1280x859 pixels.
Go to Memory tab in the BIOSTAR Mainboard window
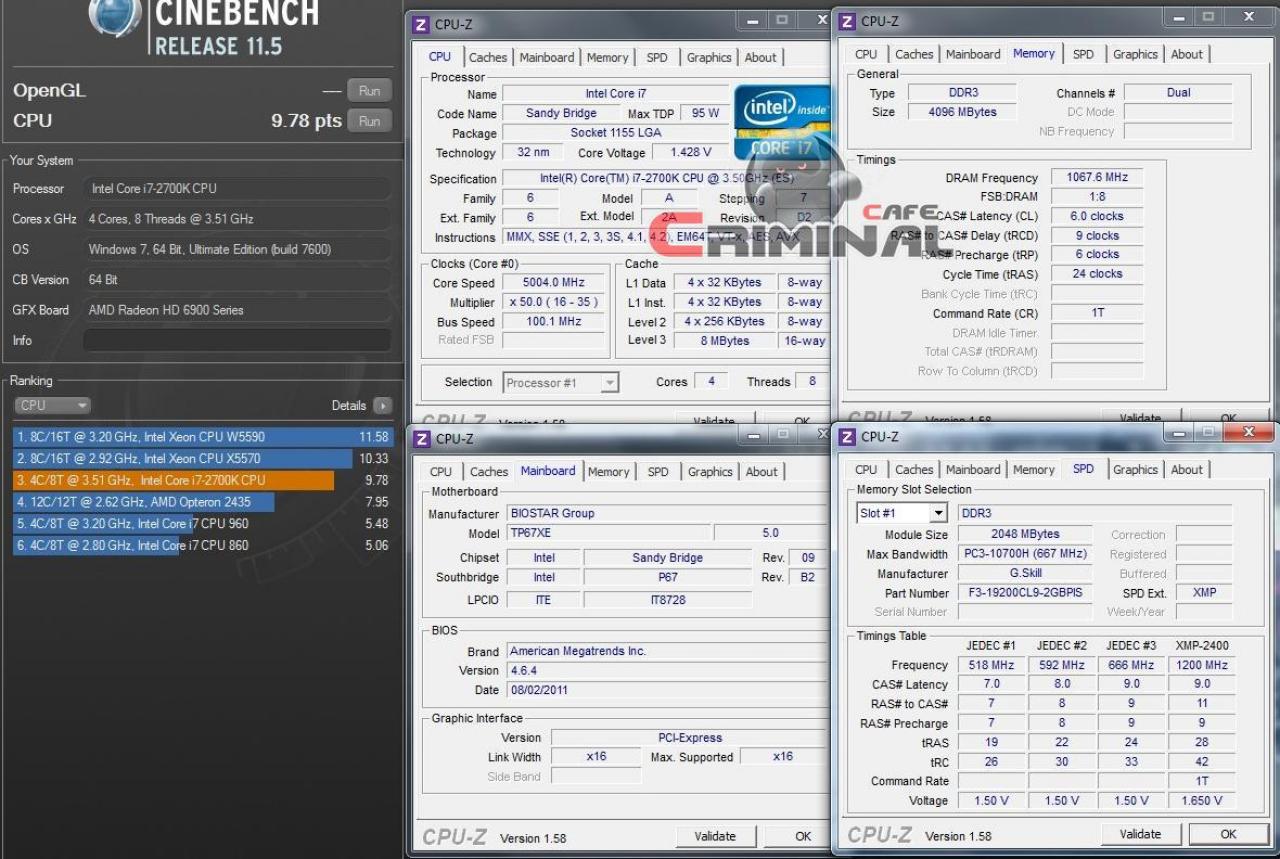pyautogui.click(x=609, y=472)
